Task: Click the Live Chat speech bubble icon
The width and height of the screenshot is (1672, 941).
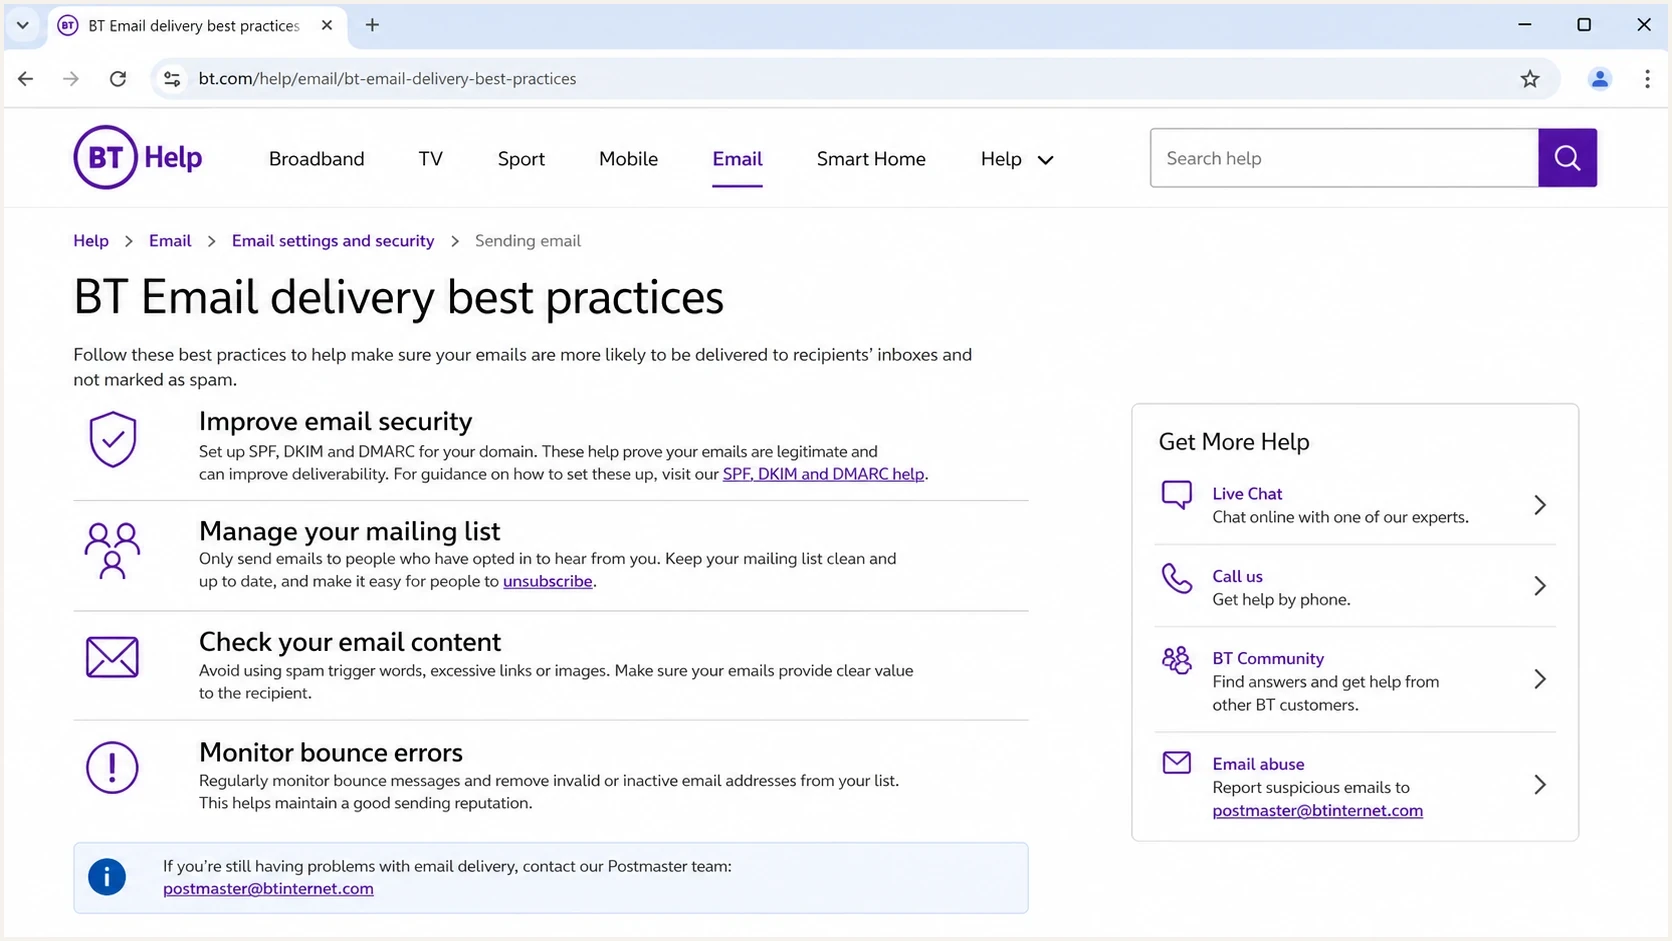Action: tap(1177, 495)
